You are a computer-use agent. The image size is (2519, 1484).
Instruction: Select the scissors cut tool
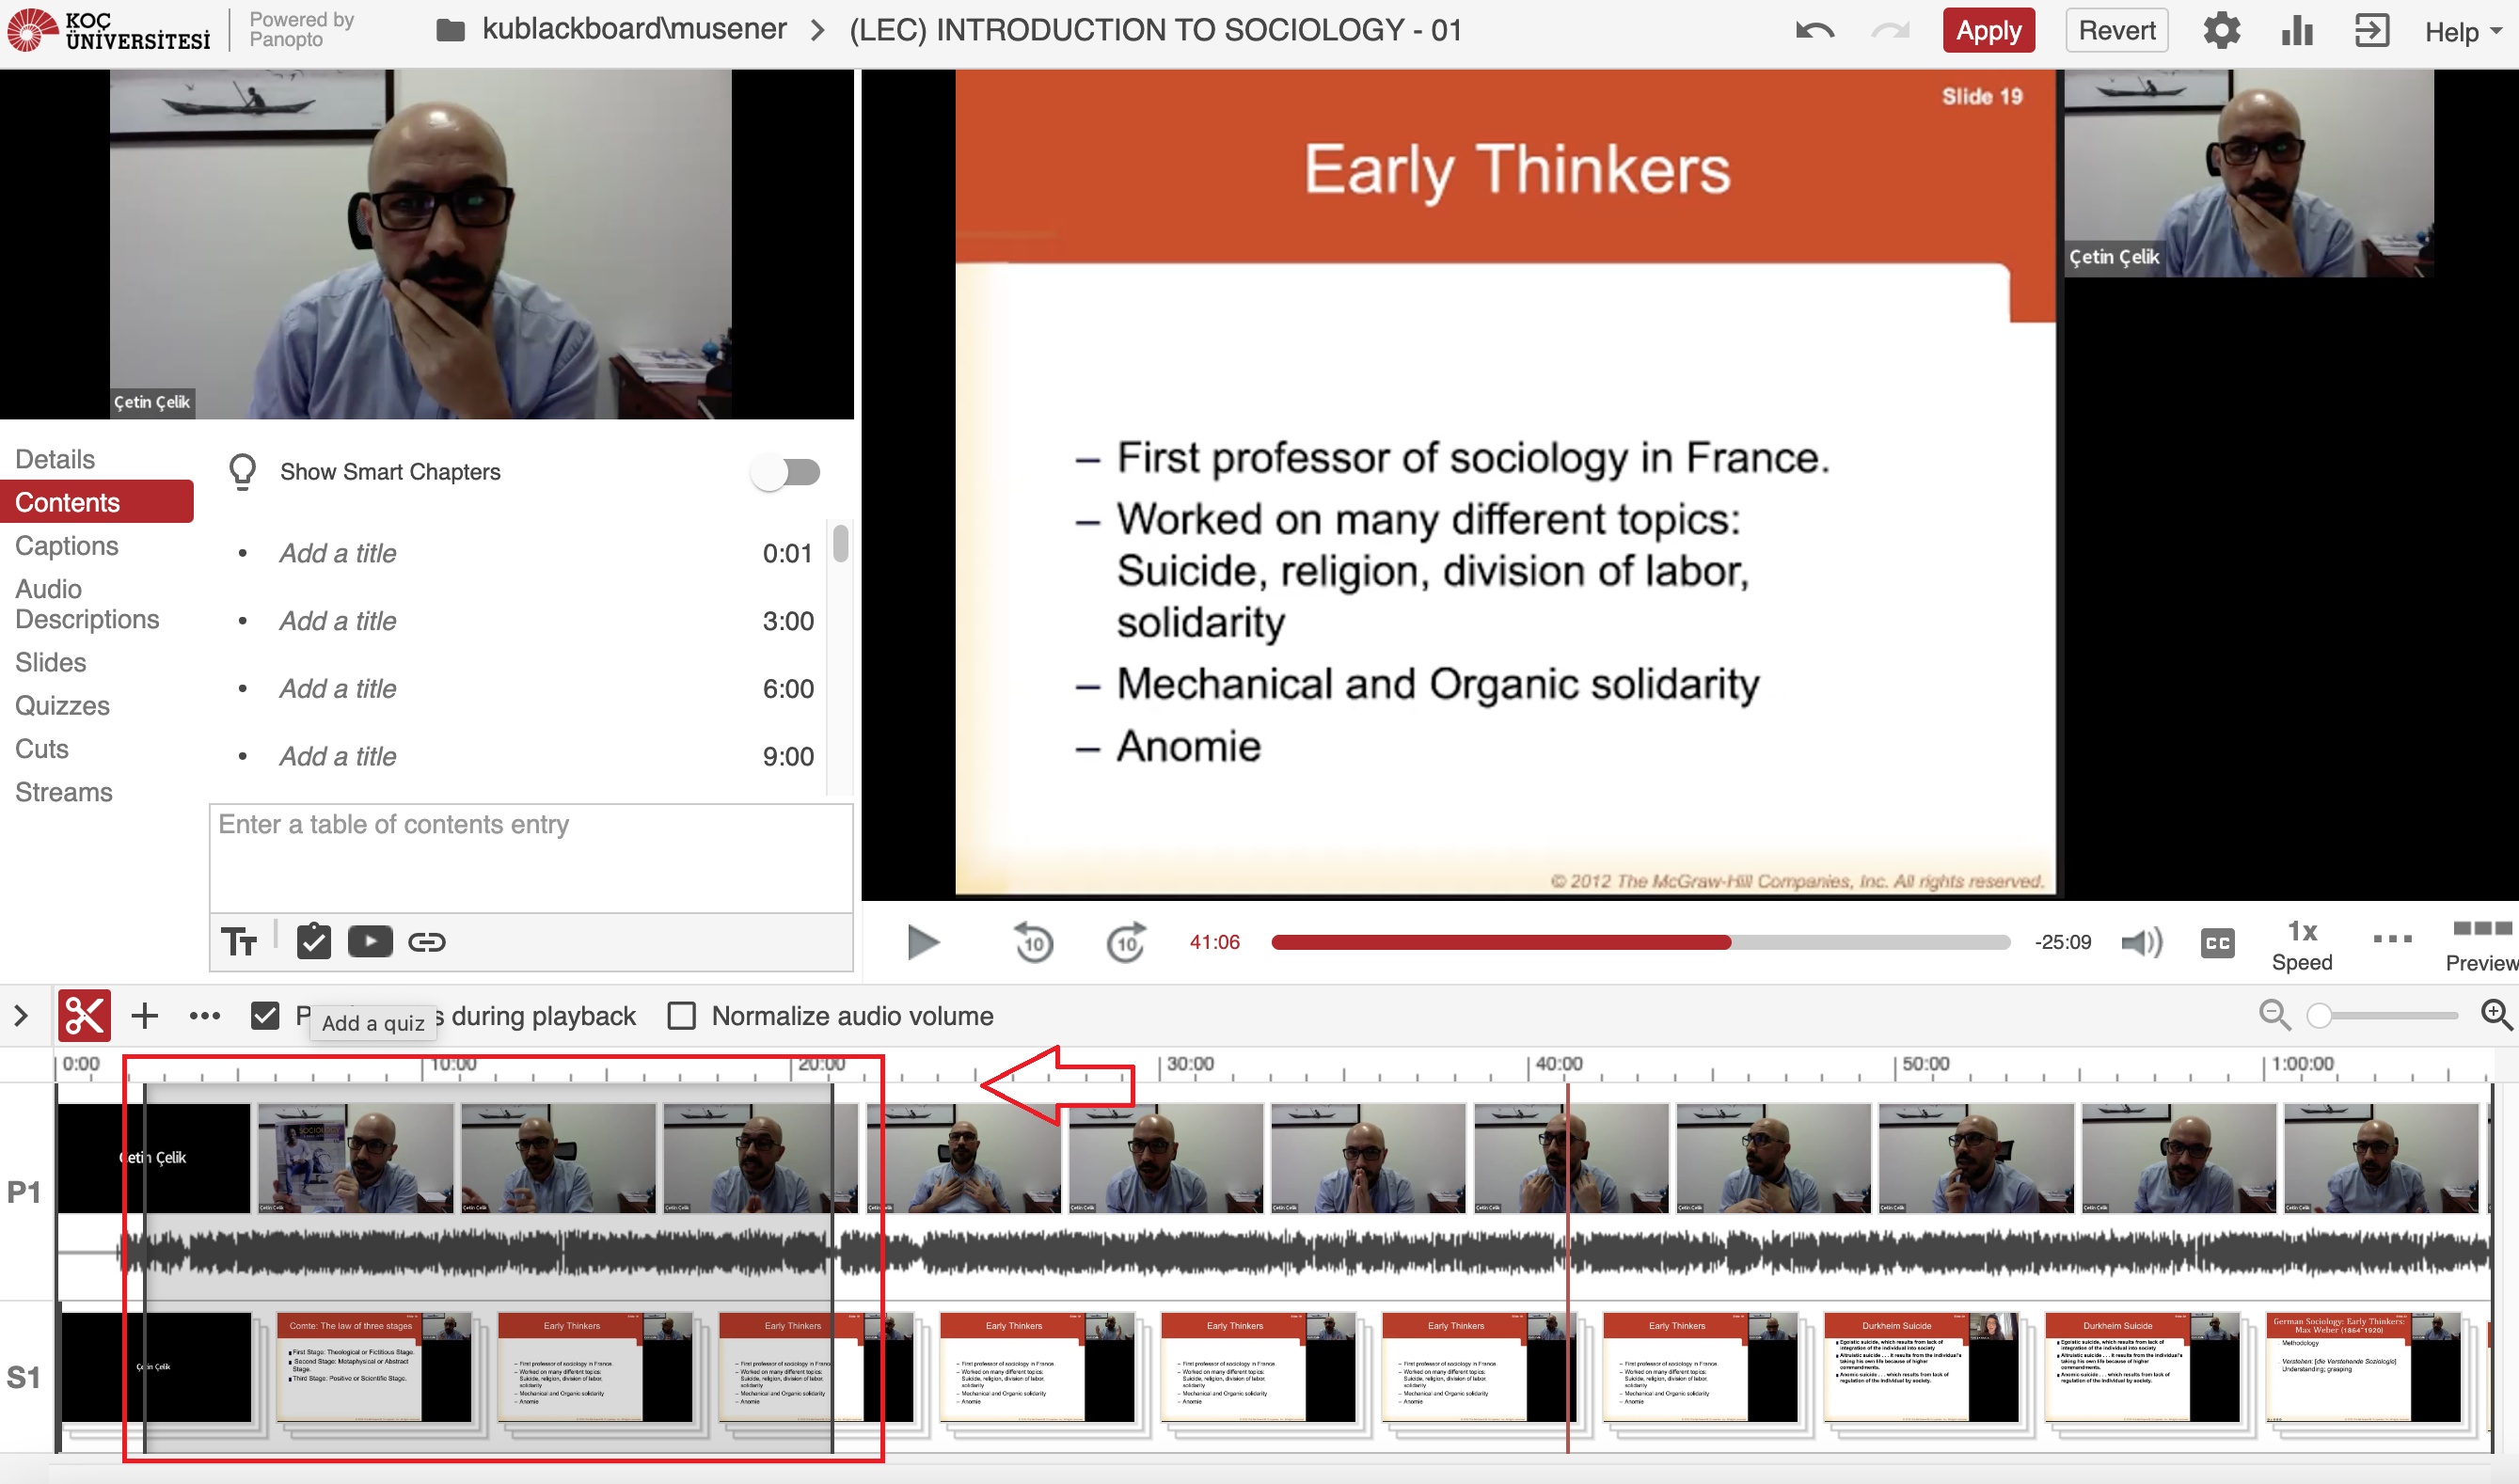click(84, 1016)
